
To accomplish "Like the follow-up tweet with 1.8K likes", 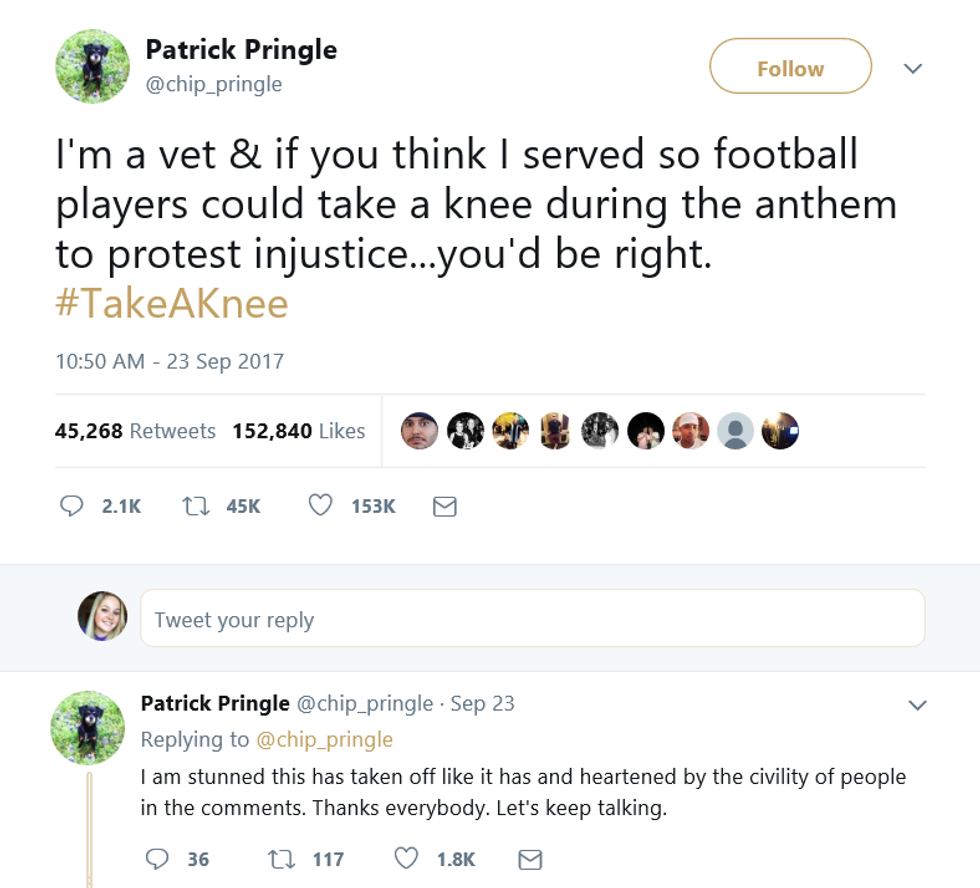I will click(x=405, y=859).
